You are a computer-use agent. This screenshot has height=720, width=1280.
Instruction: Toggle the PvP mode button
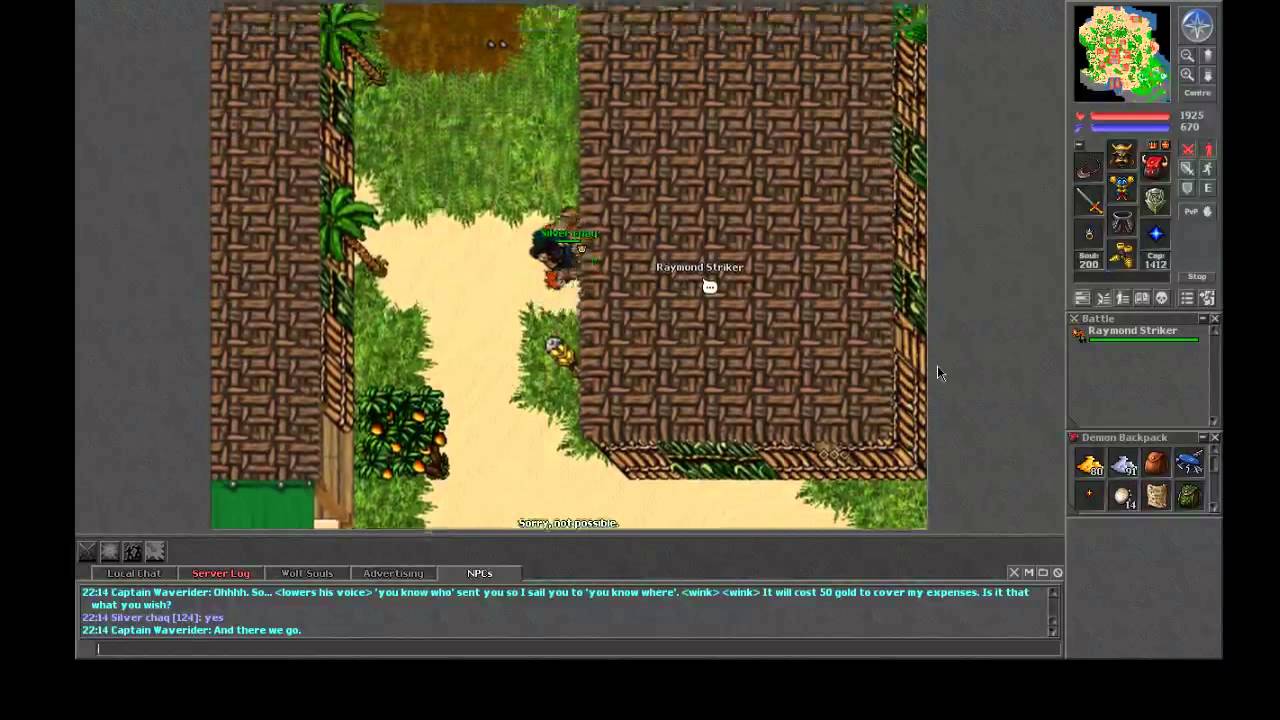pyautogui.click(x=1198, y=212)
